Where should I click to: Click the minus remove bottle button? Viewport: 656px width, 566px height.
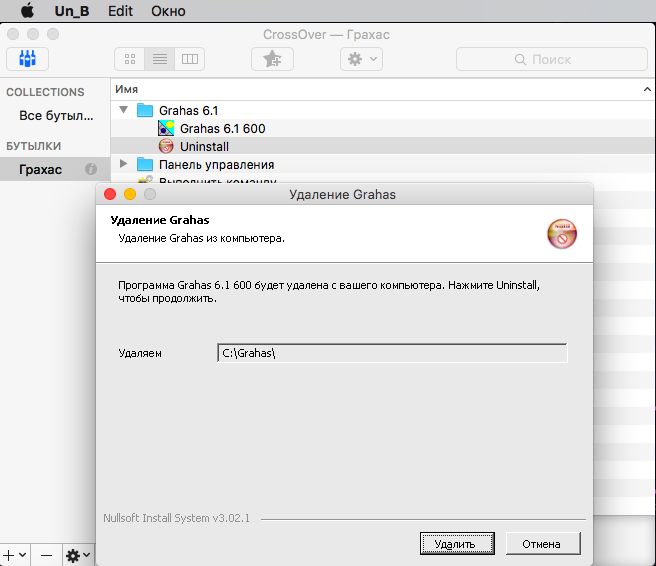(x=46, y=555)
